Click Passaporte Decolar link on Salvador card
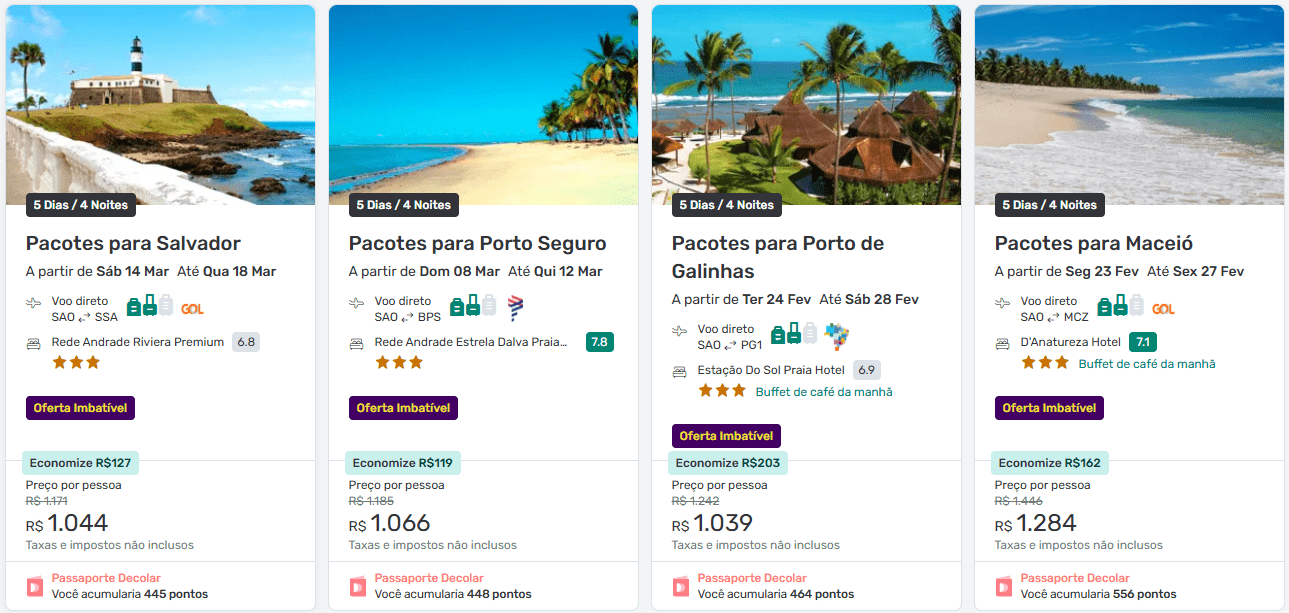Image resolution: width=1289 pixels, height=613 pixels. (106, 578)
